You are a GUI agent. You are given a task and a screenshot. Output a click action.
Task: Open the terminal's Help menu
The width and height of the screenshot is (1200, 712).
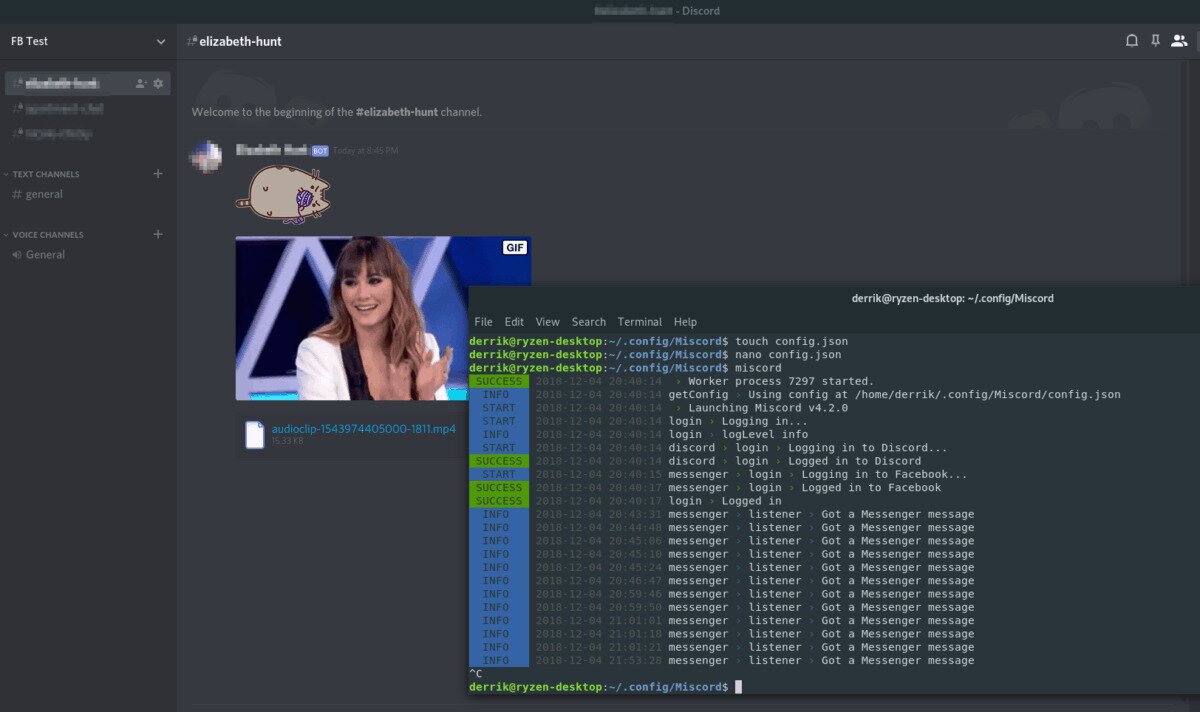[x=685, y=322]
